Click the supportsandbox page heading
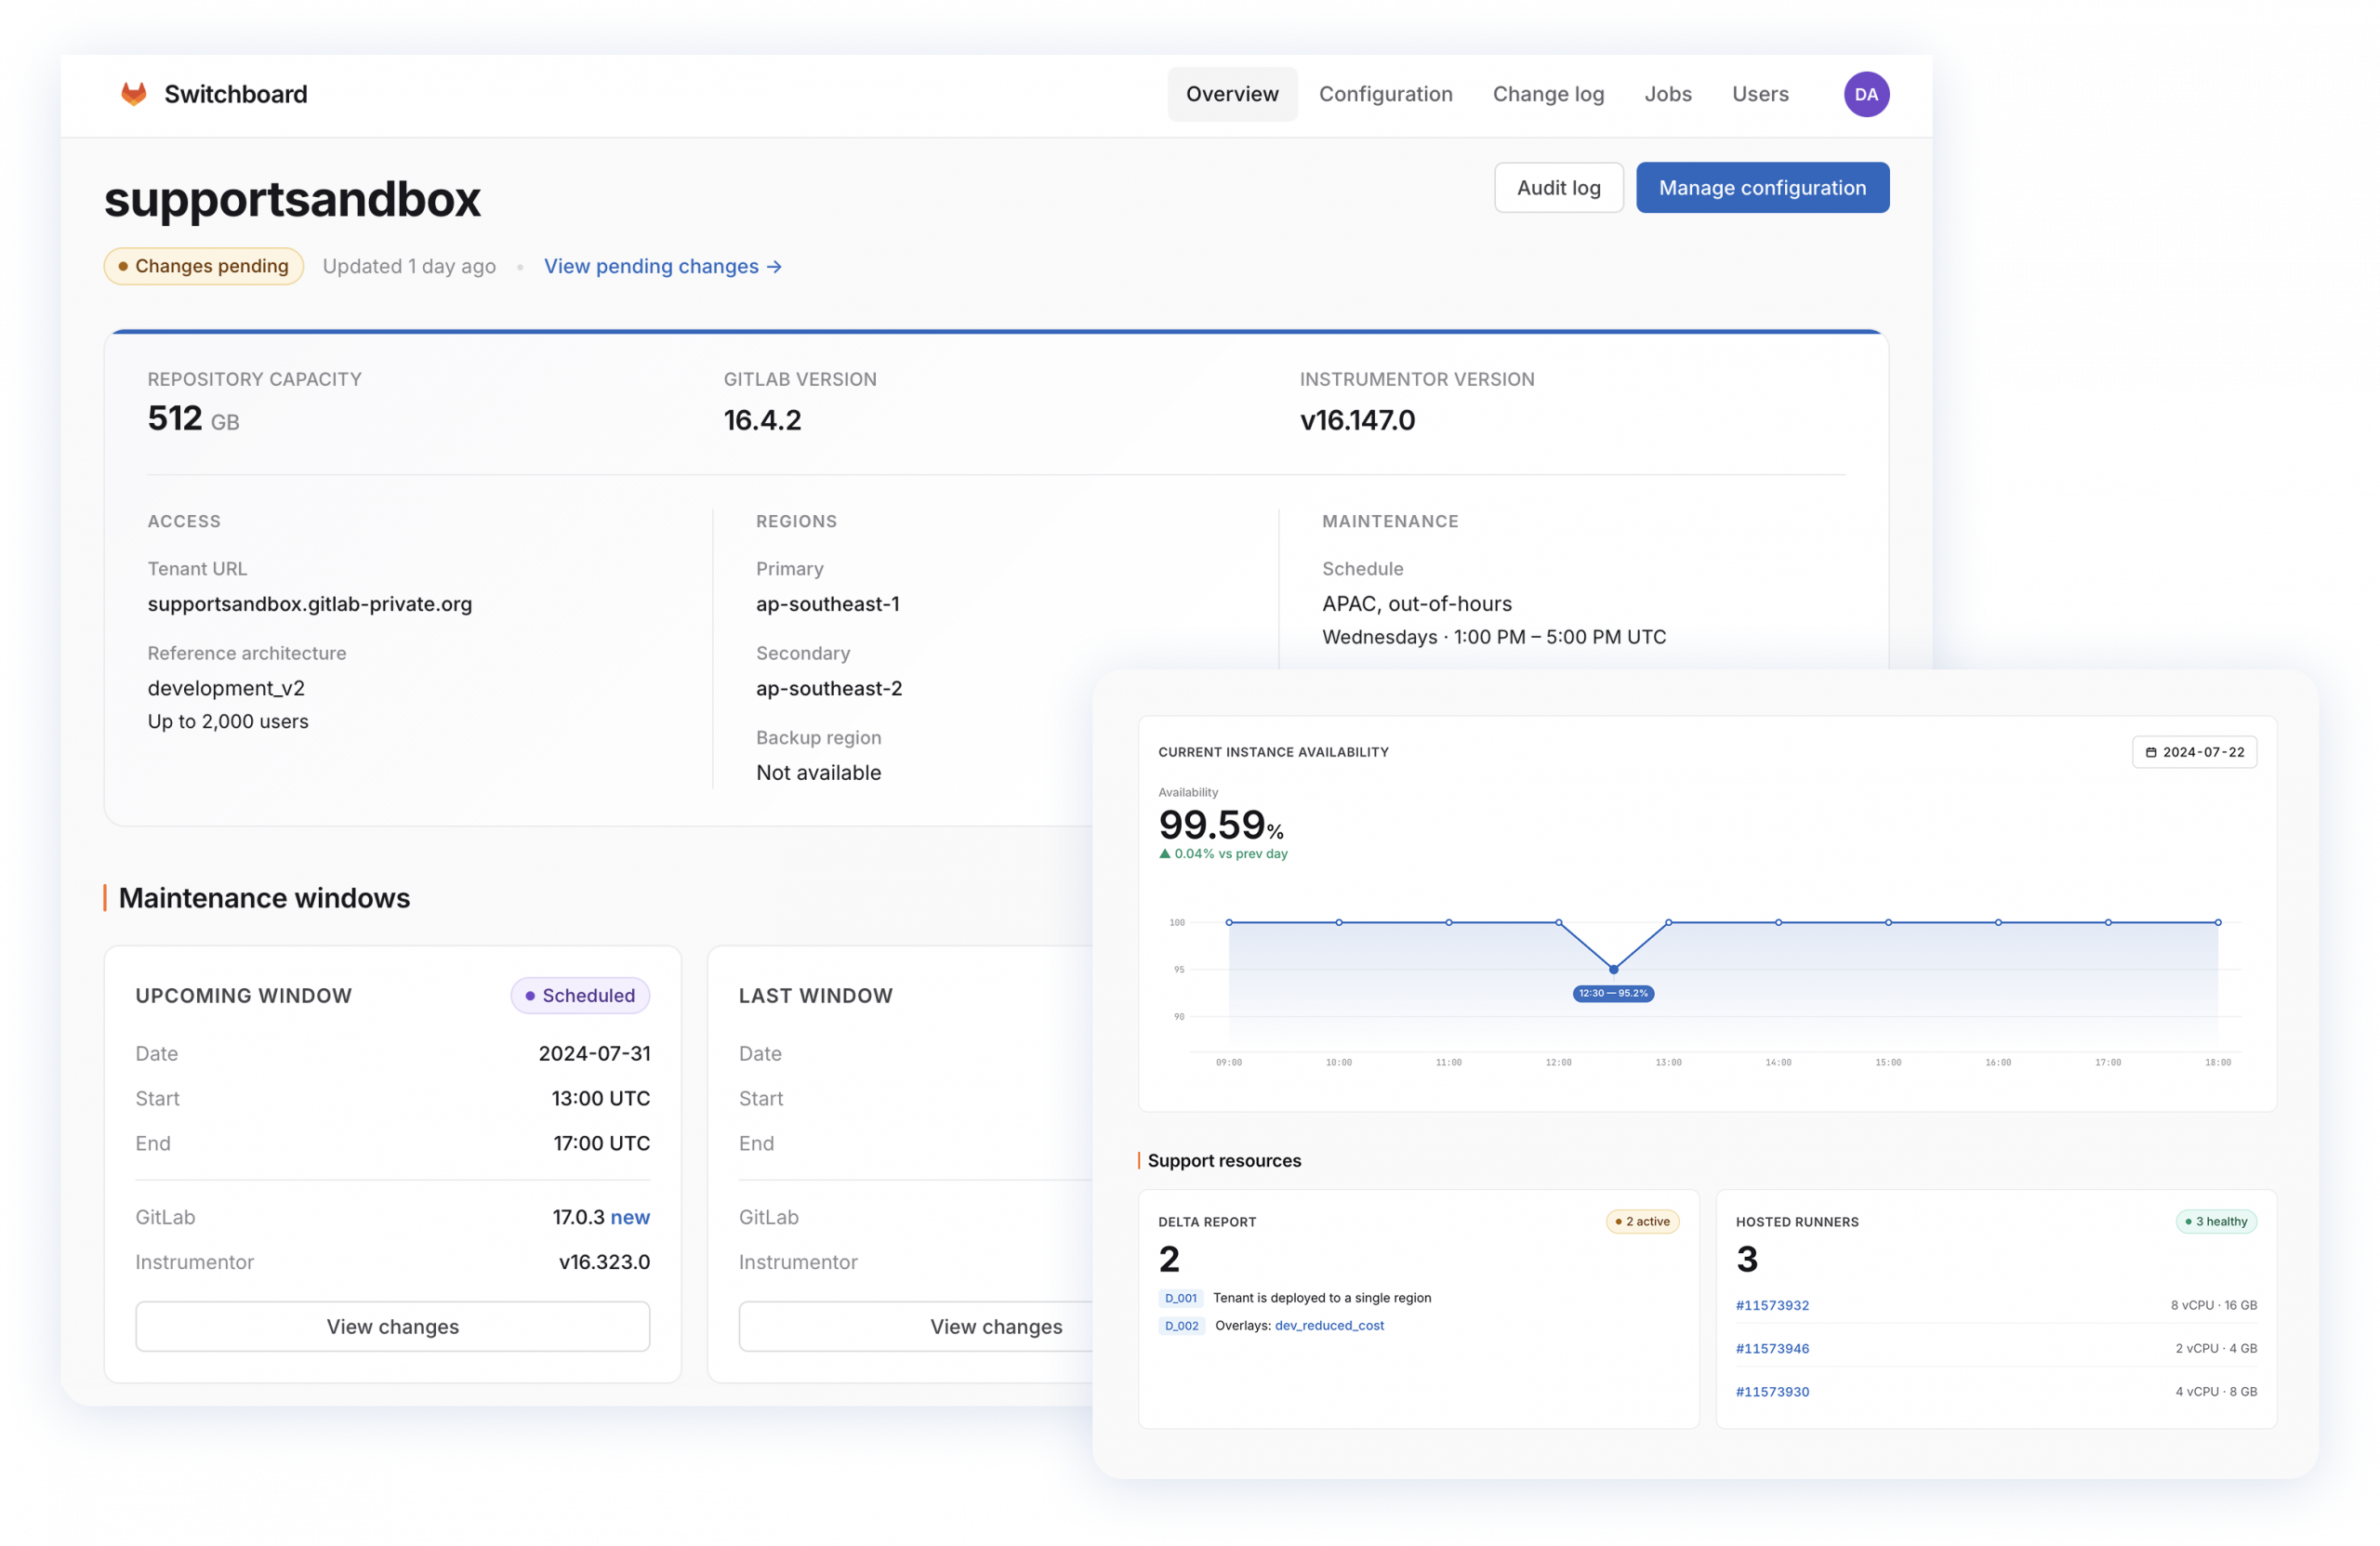Screen dimensions: 2380x1546 [x=292, y=198]
